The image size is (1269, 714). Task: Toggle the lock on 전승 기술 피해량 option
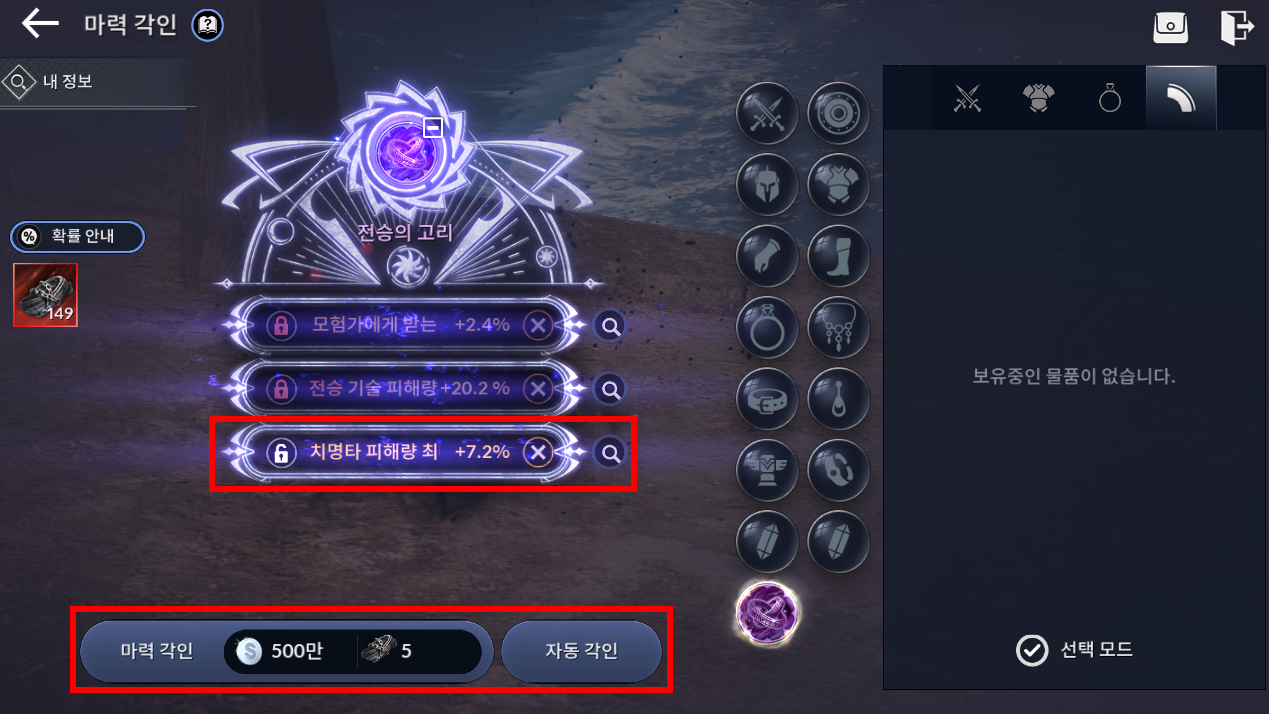click(x=281, y=389)
